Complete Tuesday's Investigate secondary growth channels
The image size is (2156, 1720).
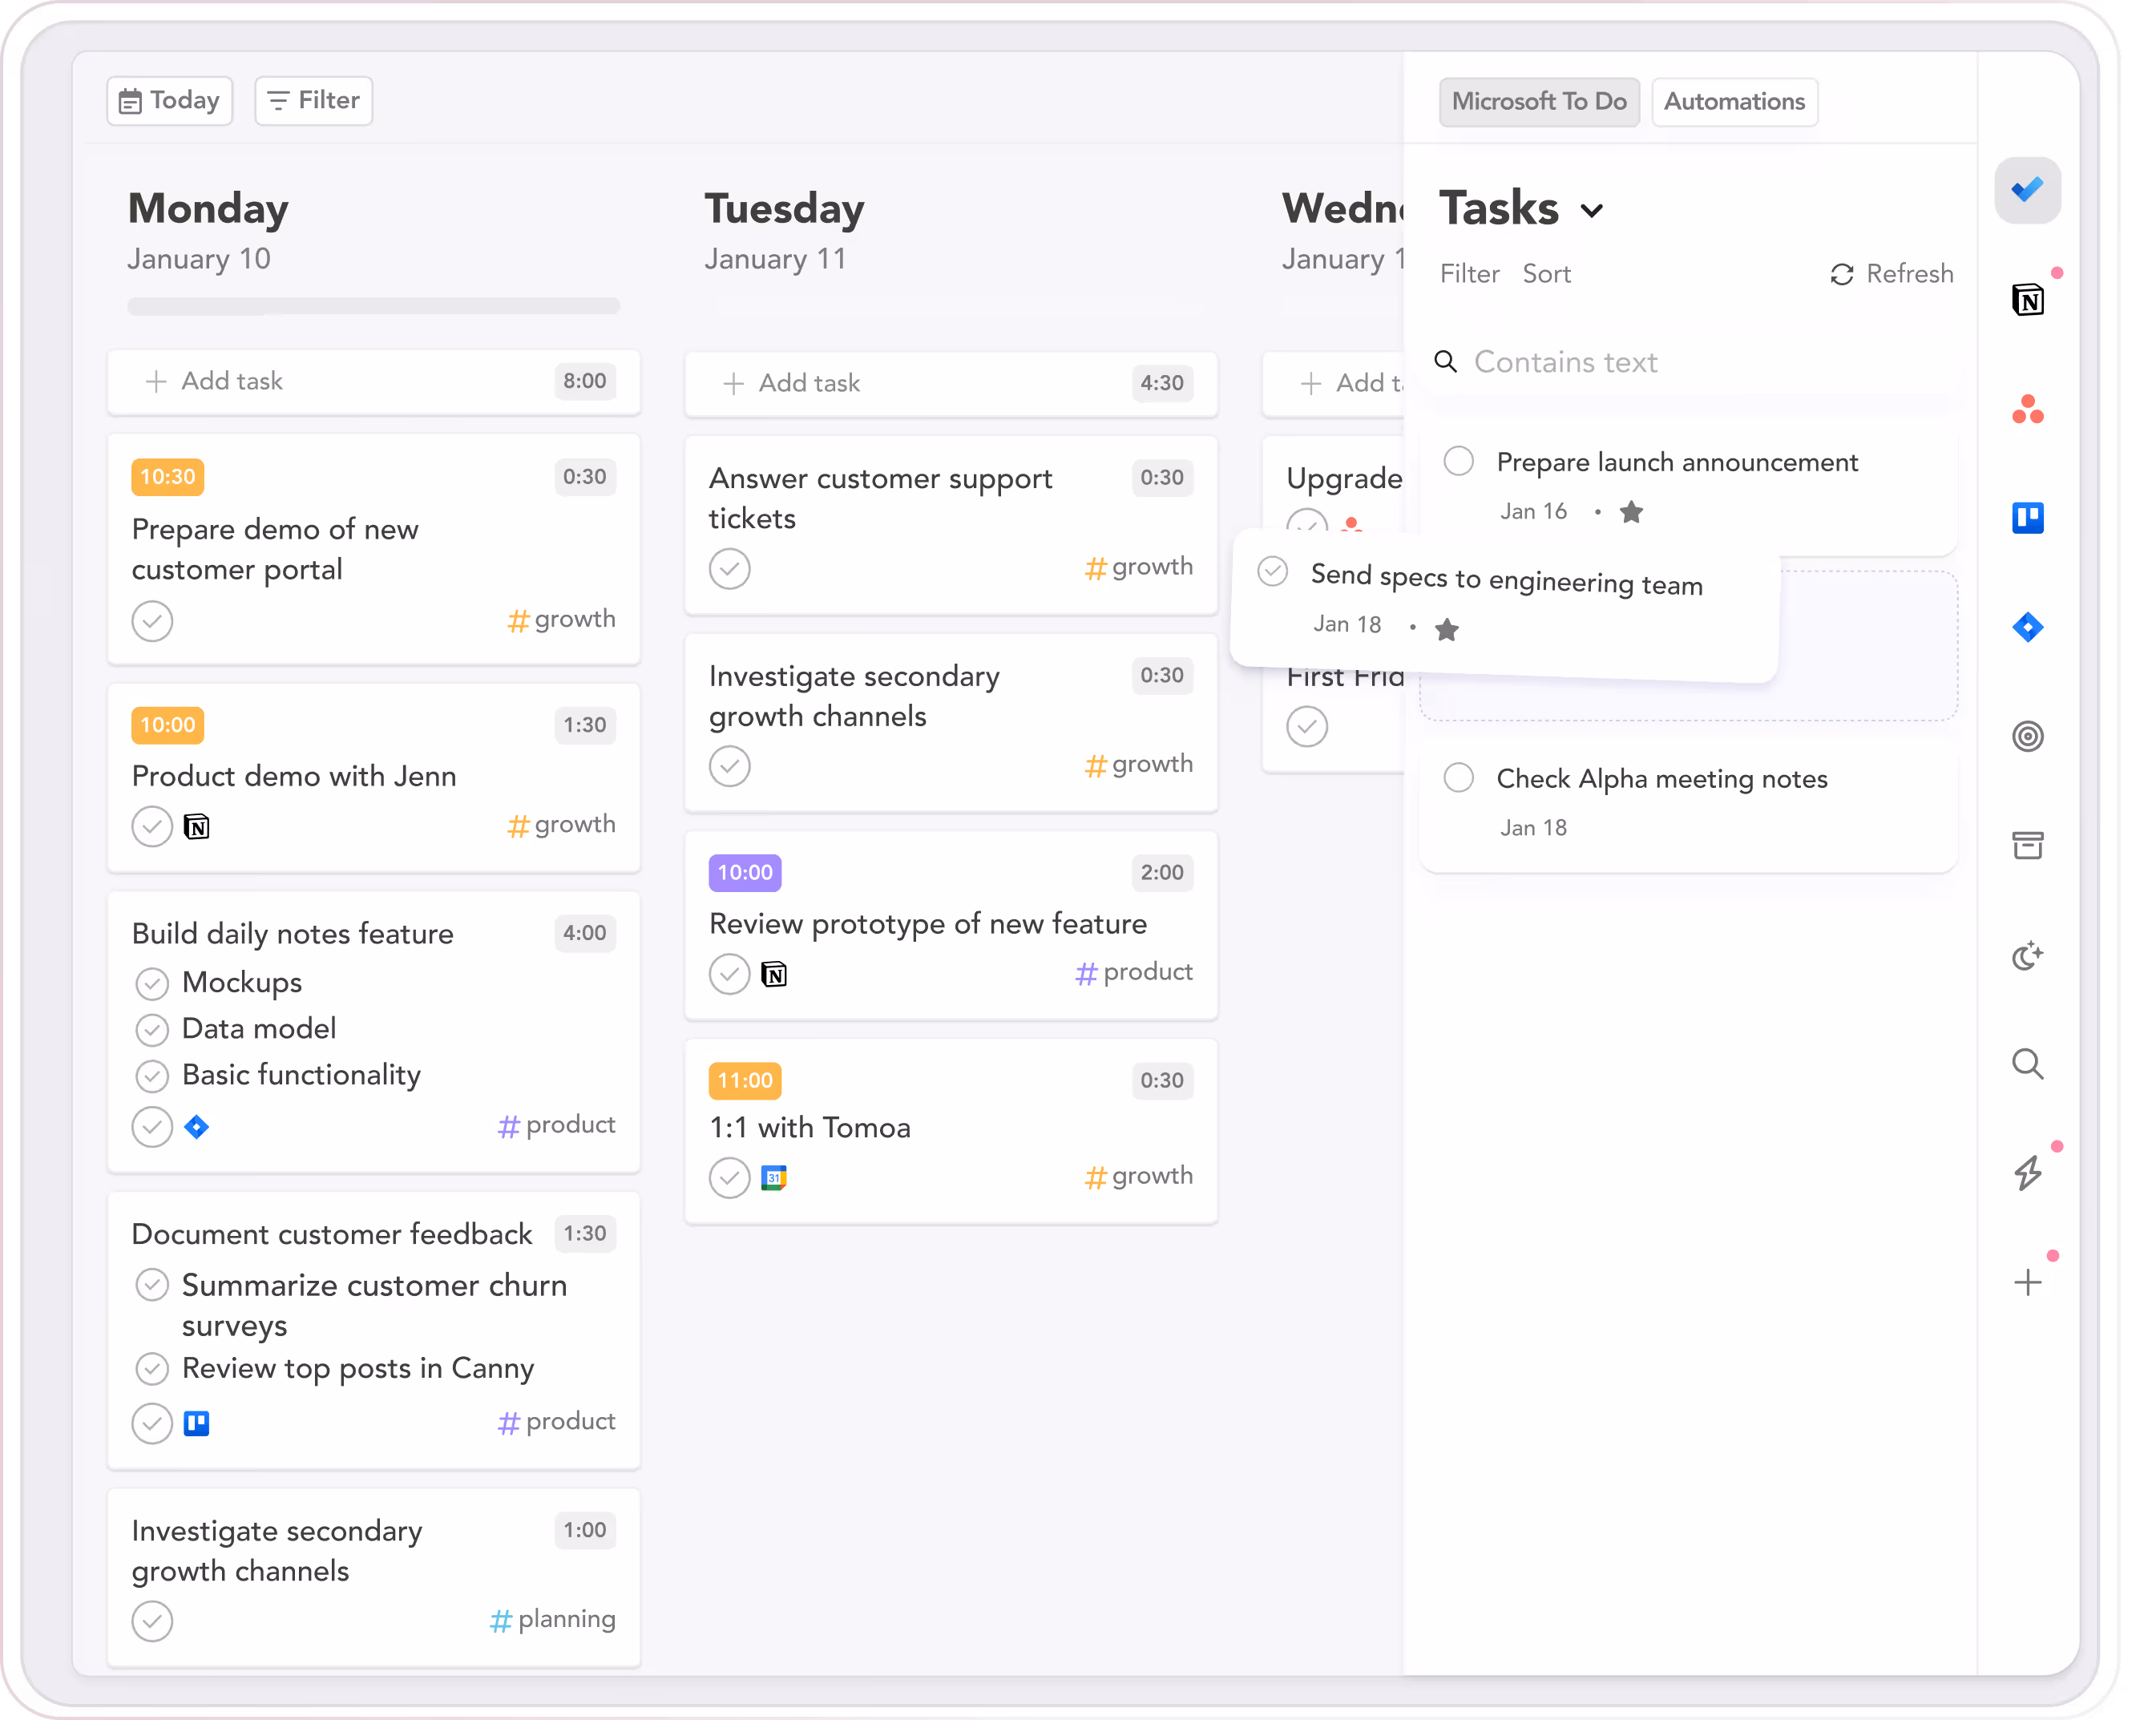point(729,766)
